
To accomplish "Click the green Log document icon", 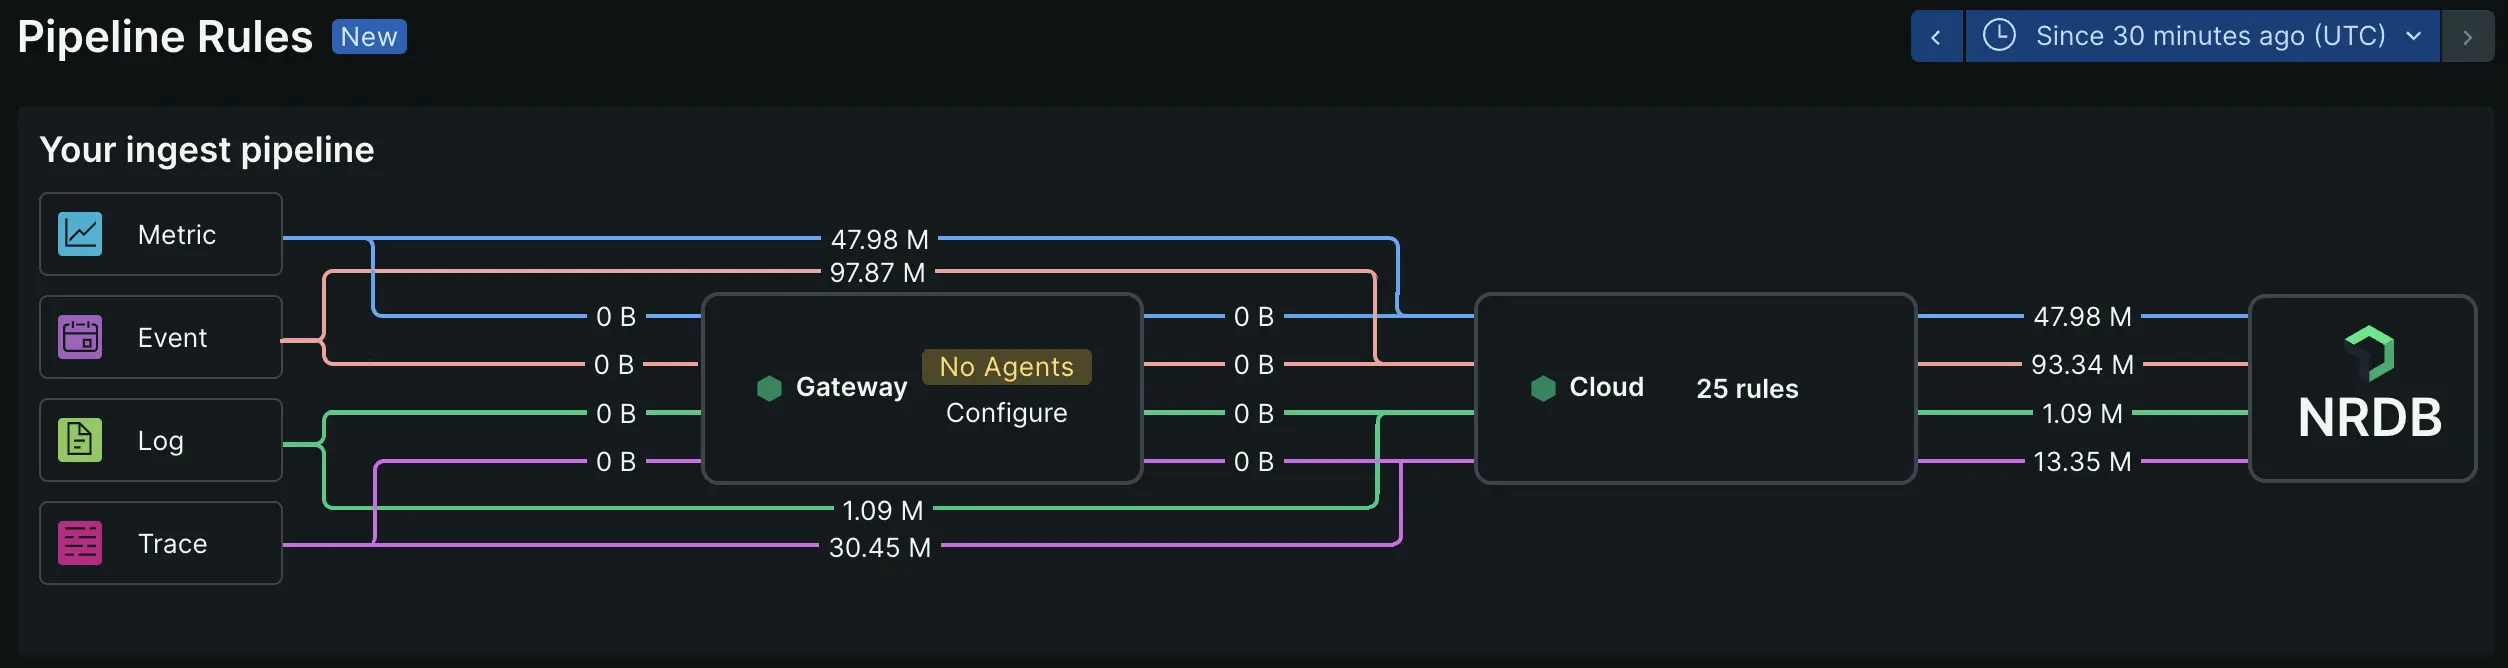I will [x=80, y=440].
